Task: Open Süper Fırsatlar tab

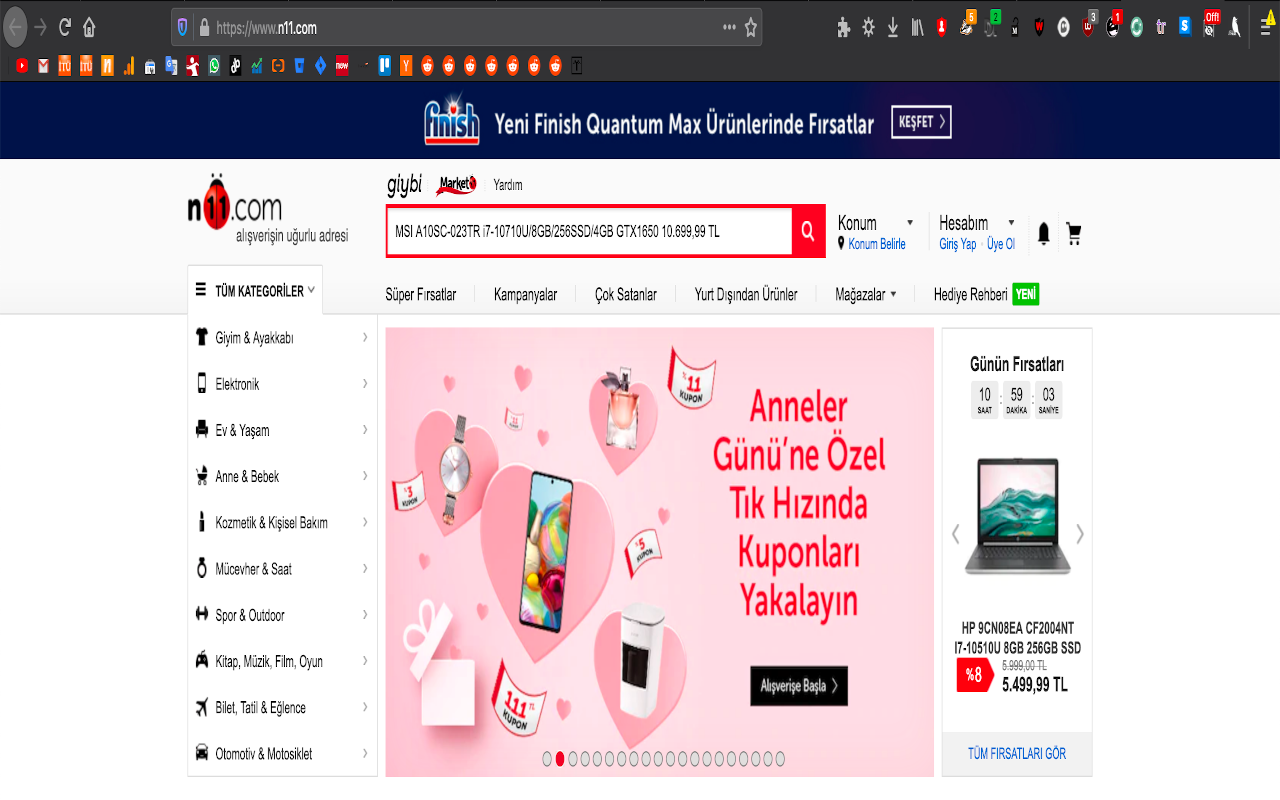Action: click(x=421, y=294)
